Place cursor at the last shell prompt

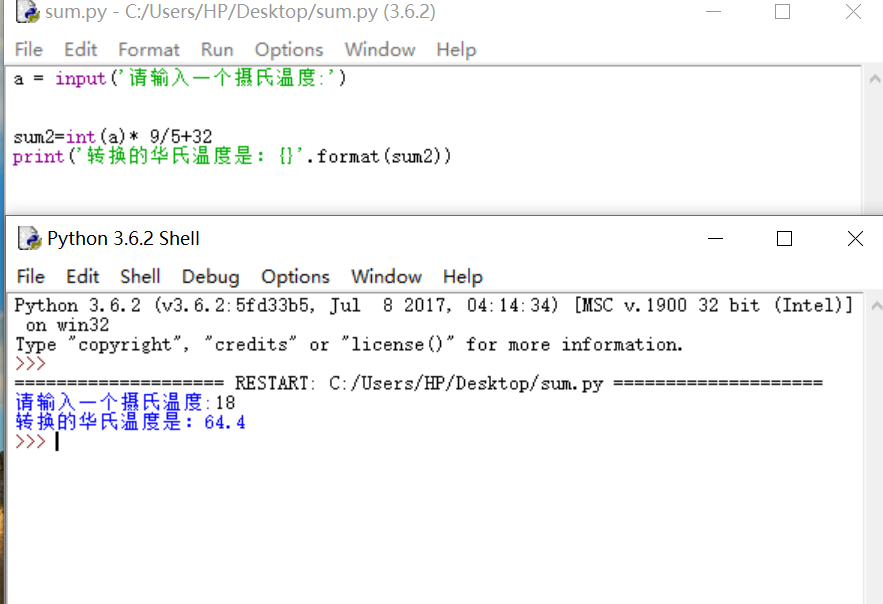coord(57,441)
